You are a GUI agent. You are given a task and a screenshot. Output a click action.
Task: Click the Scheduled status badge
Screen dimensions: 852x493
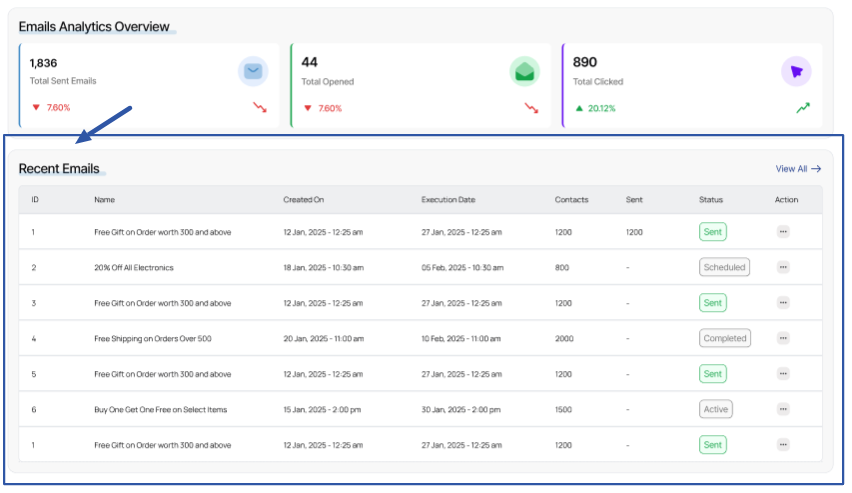click(x=724, y=267)
